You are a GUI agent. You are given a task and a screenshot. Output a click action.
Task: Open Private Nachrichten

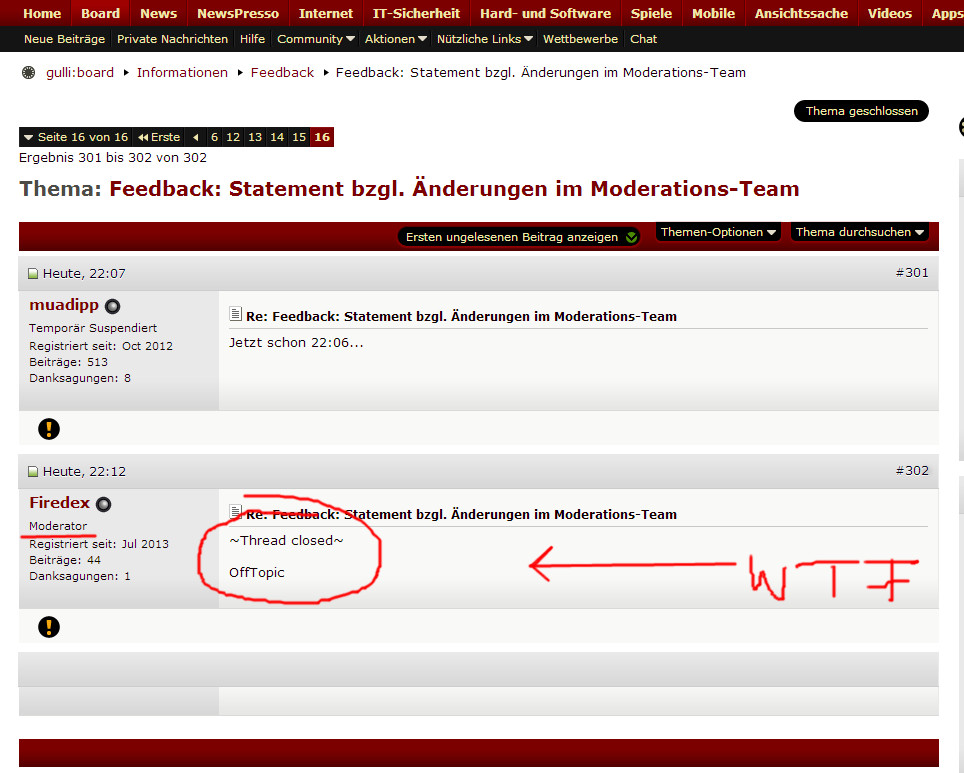click(172, 39)
